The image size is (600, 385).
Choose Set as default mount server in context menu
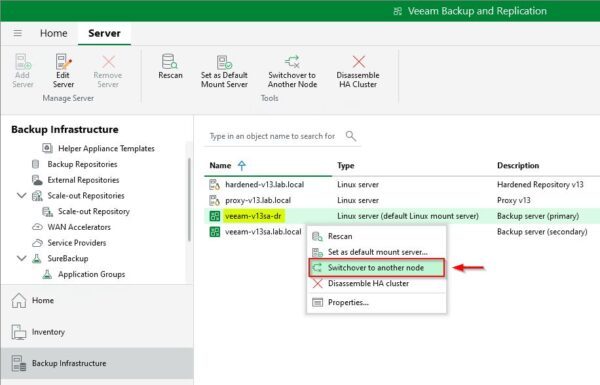[x=377, y=252]
